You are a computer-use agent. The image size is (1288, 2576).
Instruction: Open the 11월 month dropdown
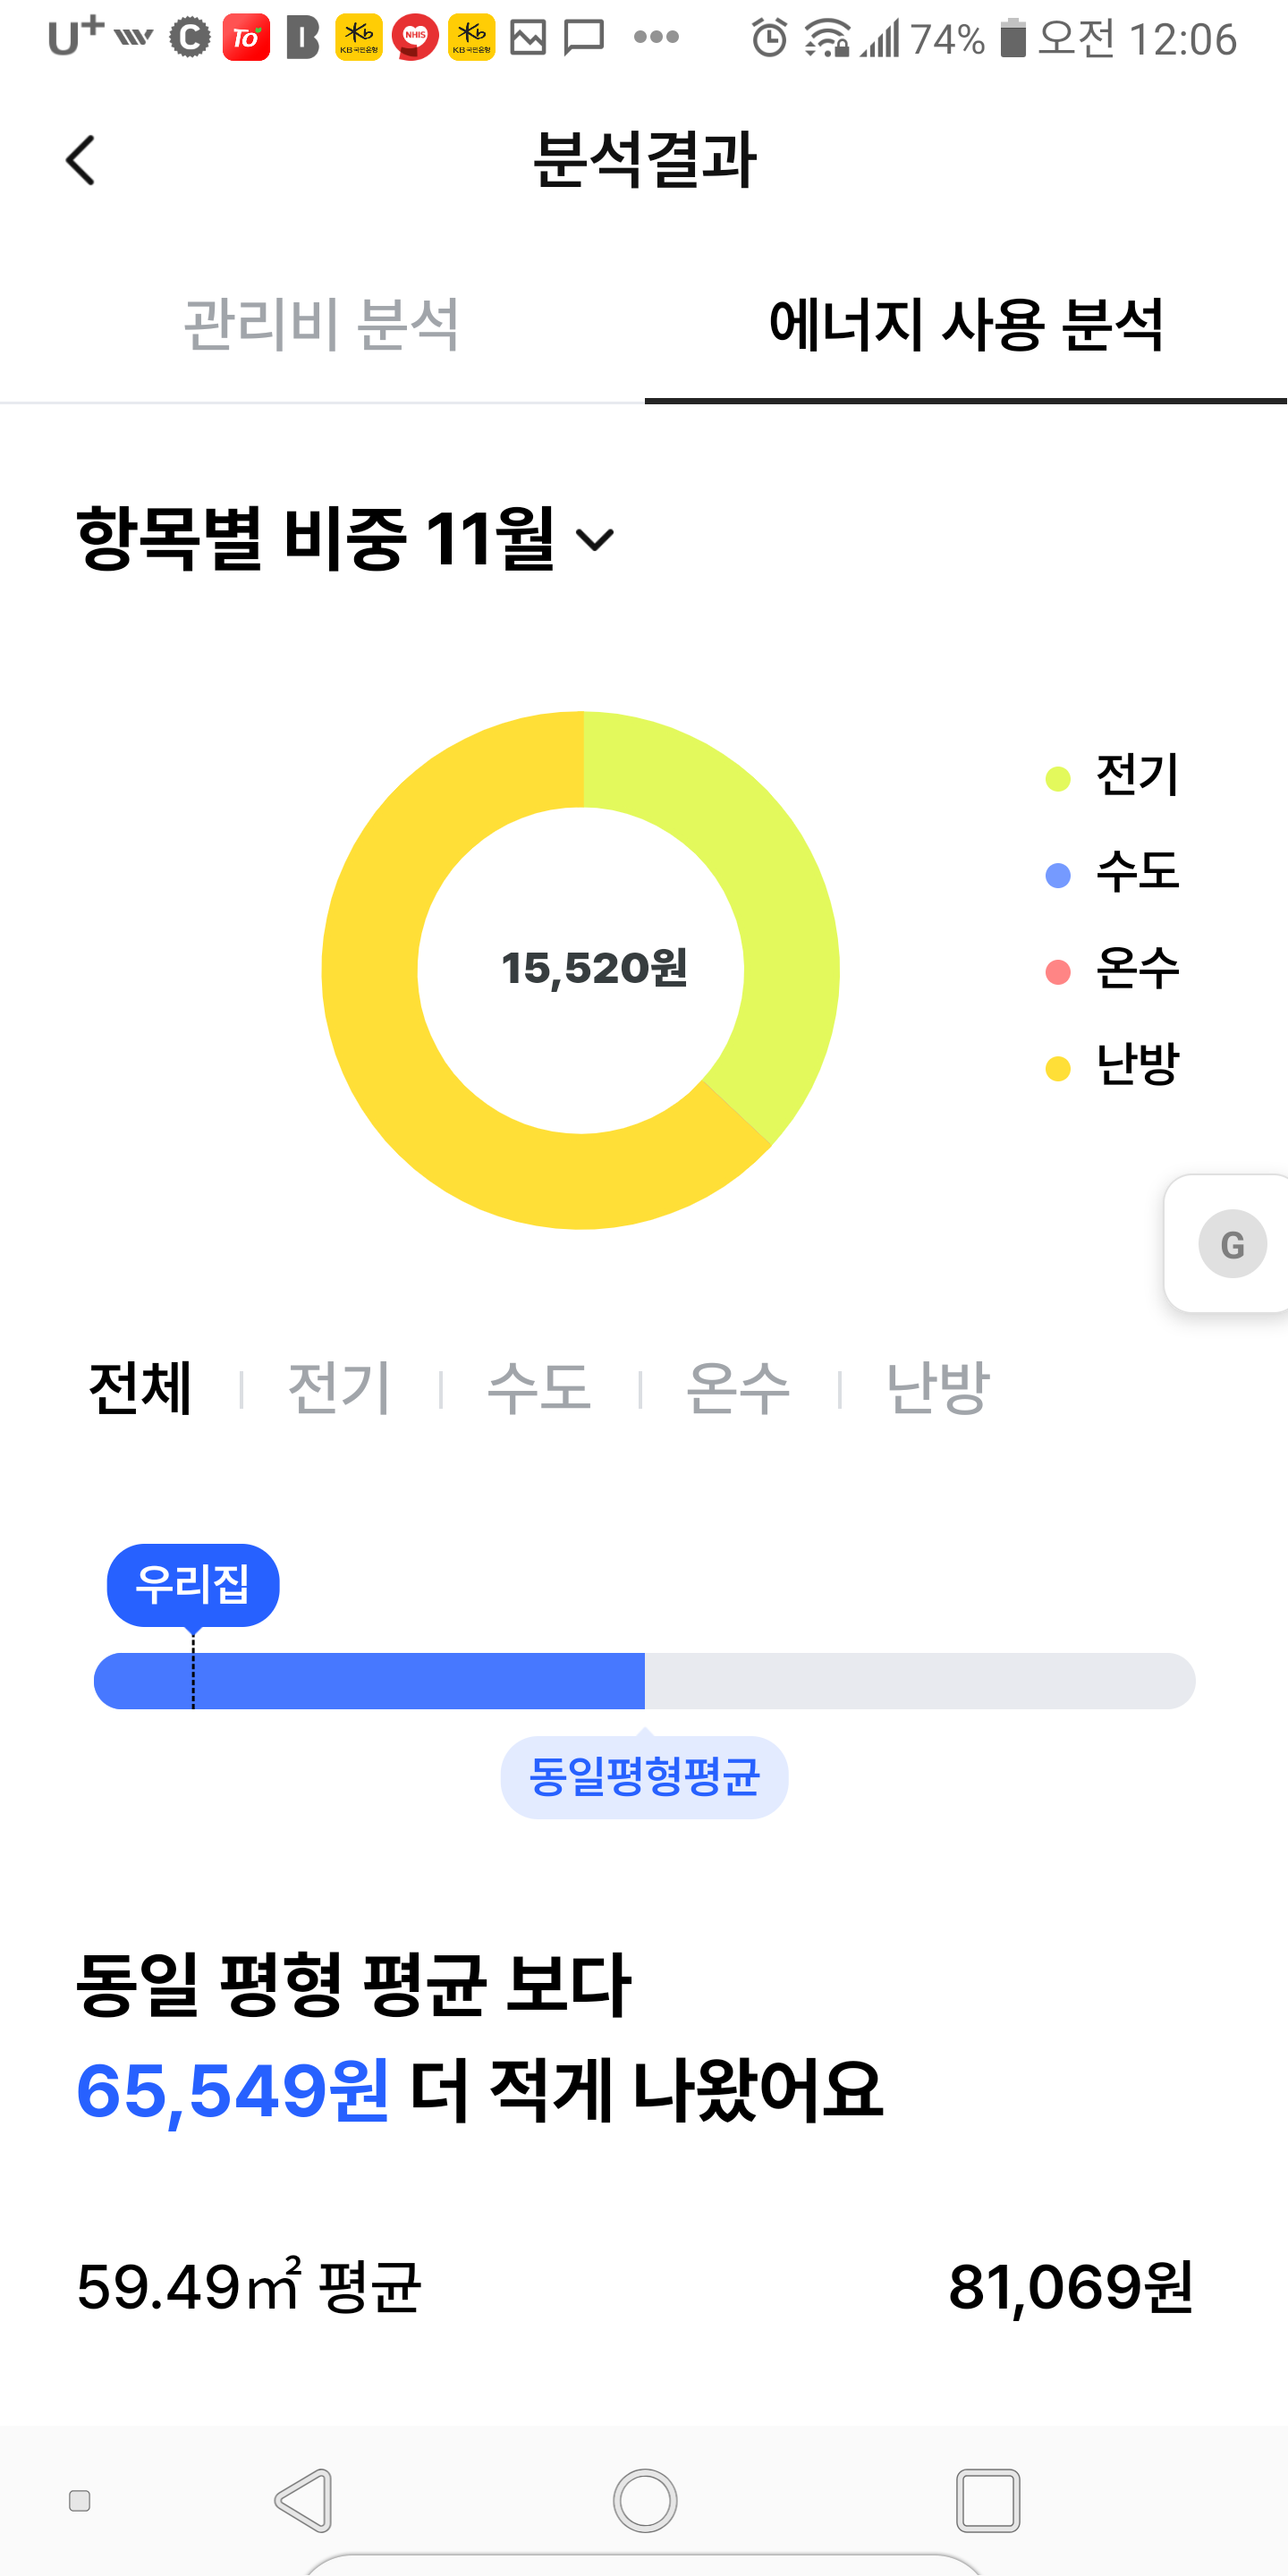point(595,540)
